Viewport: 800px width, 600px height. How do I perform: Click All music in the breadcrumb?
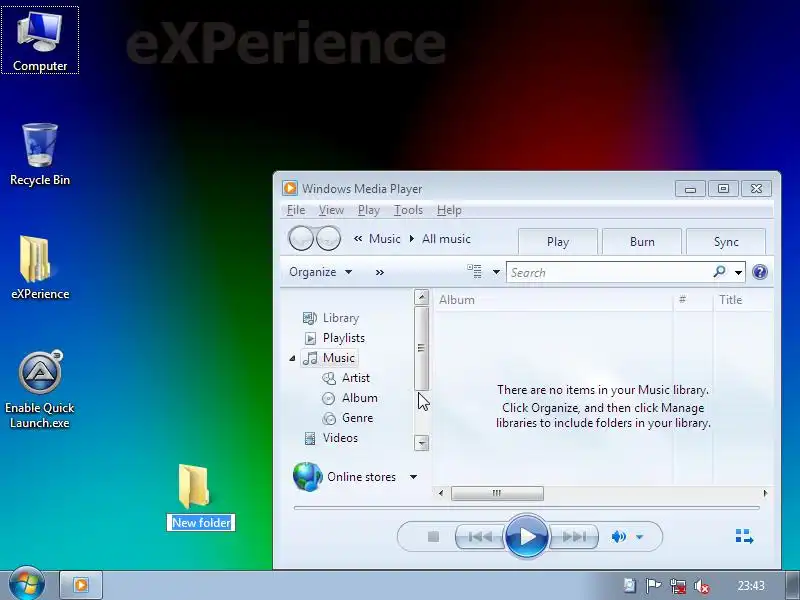(x=446, y=239)
